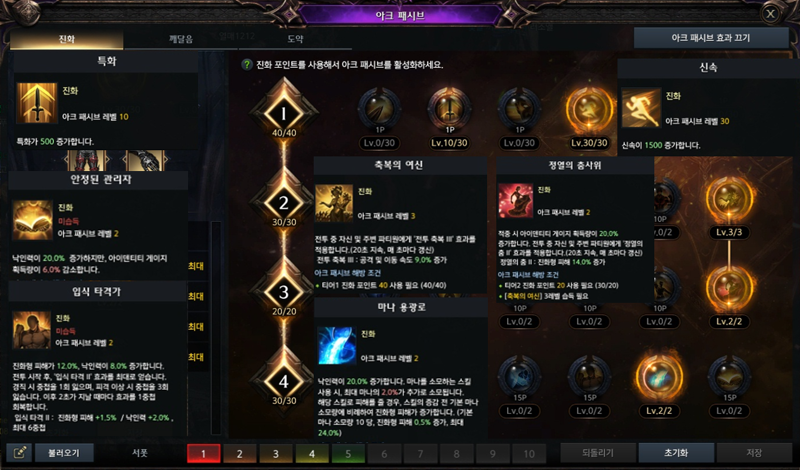Select the 신속 node at Lv.30/30

tap(589, 110)
